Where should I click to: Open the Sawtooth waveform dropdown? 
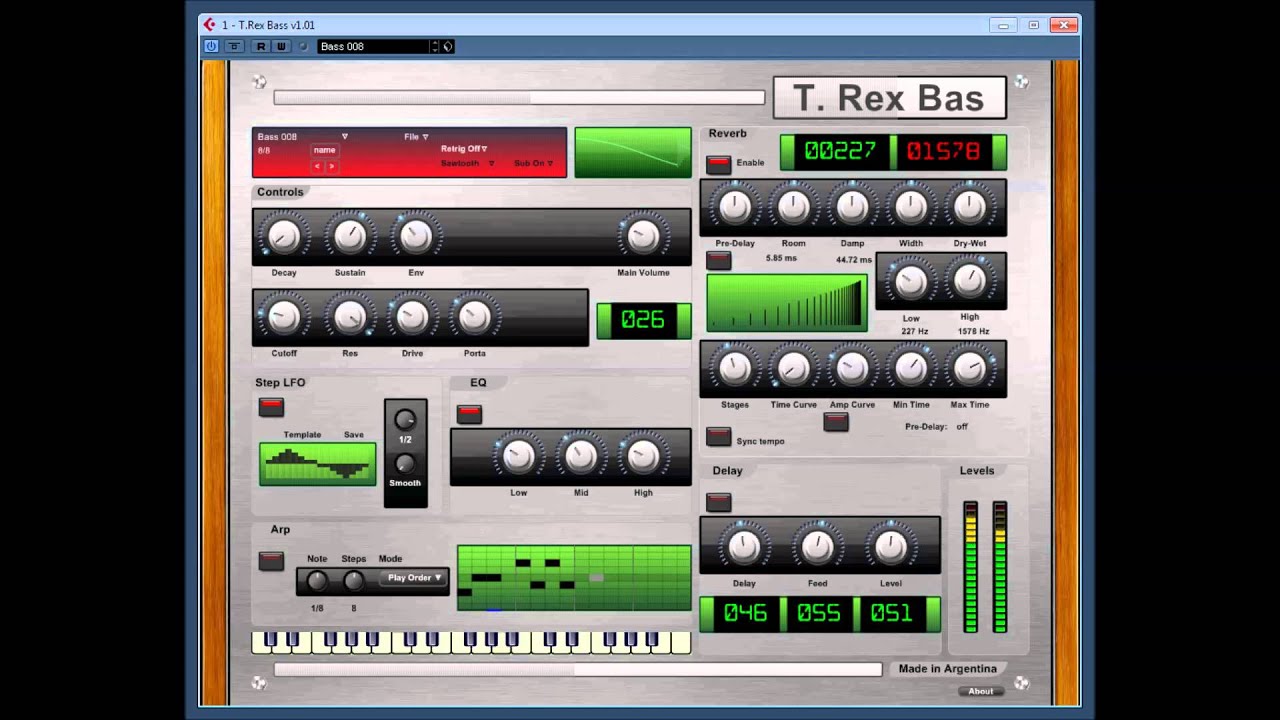point(468,163)
